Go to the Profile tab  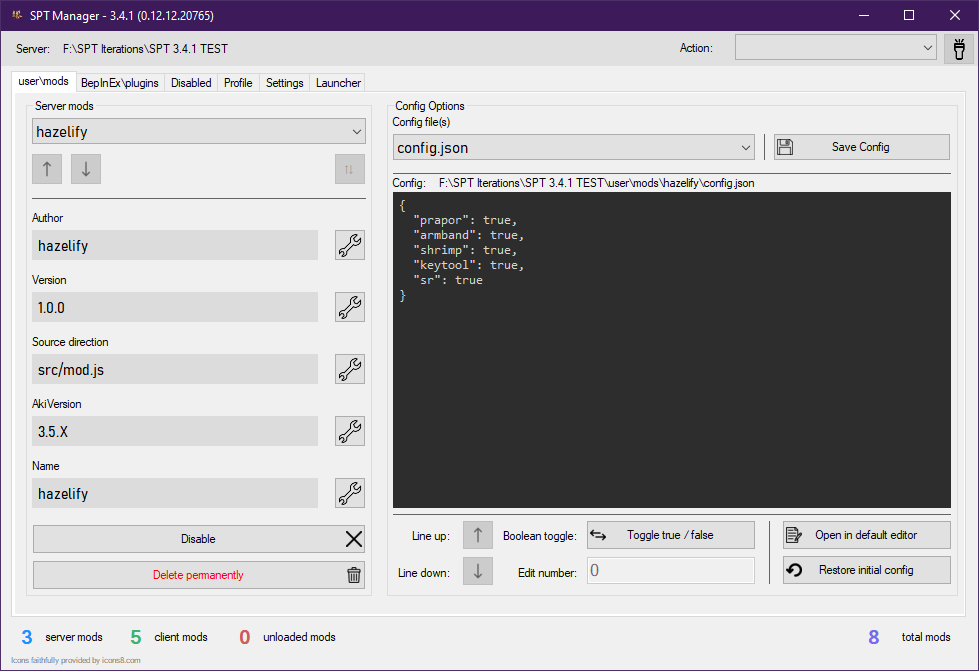tap(238, 83)
